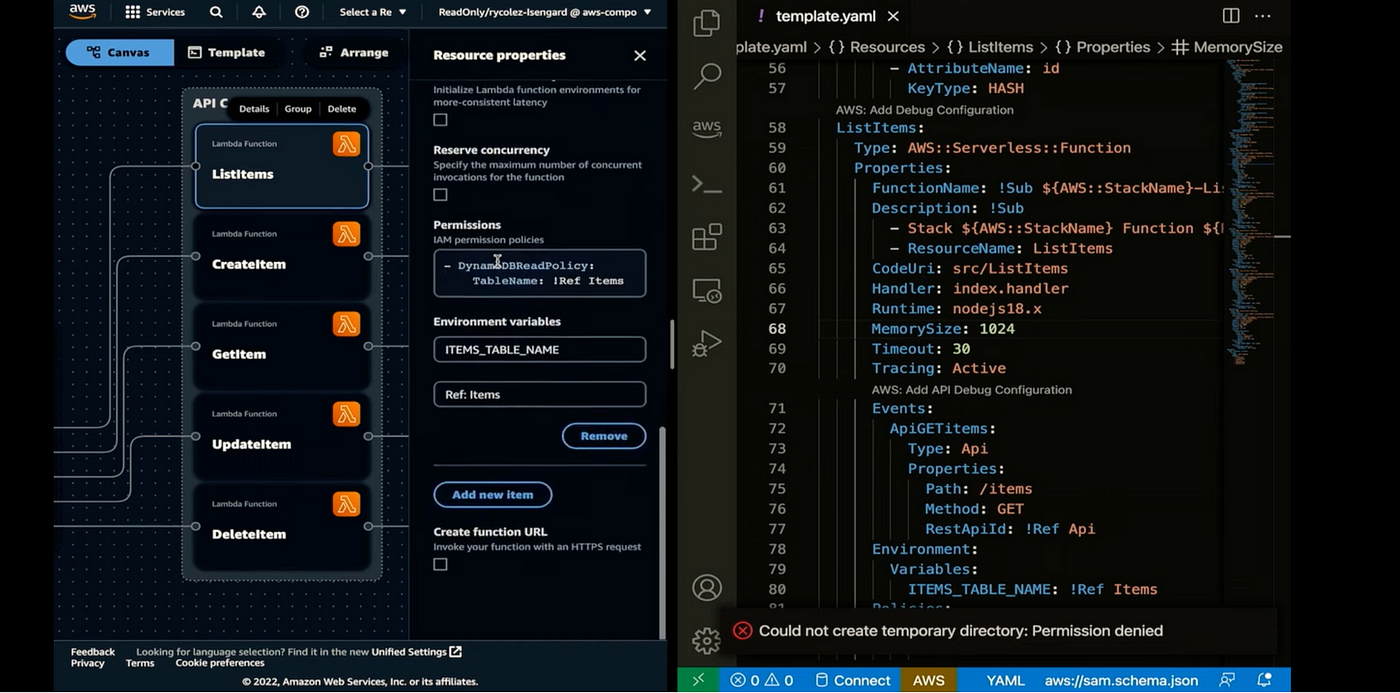This screenshot has width=1400, height=693.
Task: Click Delete in the resource popup menu
Action: pos(342,109)
